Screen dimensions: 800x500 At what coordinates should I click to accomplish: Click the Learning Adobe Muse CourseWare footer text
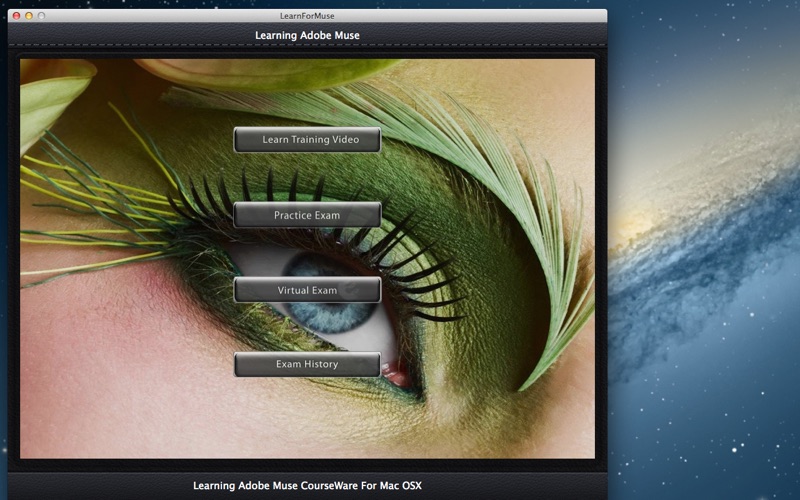click(x=307, y=486)
